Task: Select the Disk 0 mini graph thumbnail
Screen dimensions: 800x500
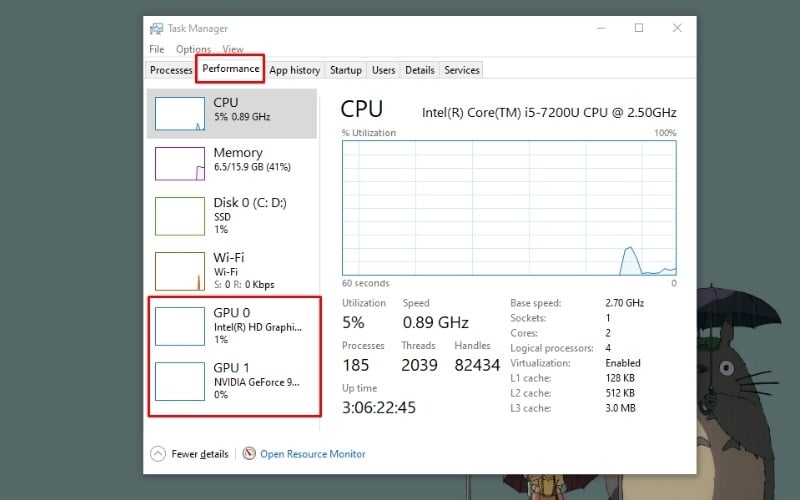Action: tap(180, 216)
